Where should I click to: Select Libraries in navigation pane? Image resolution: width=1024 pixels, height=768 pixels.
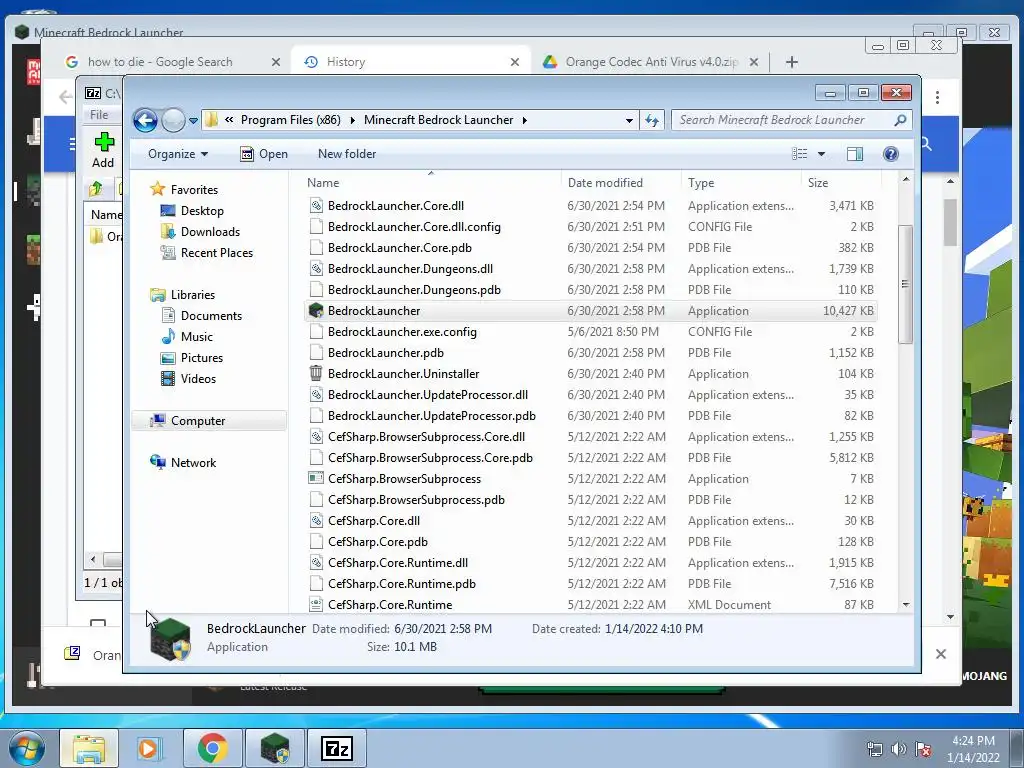(x=193, y=295)
